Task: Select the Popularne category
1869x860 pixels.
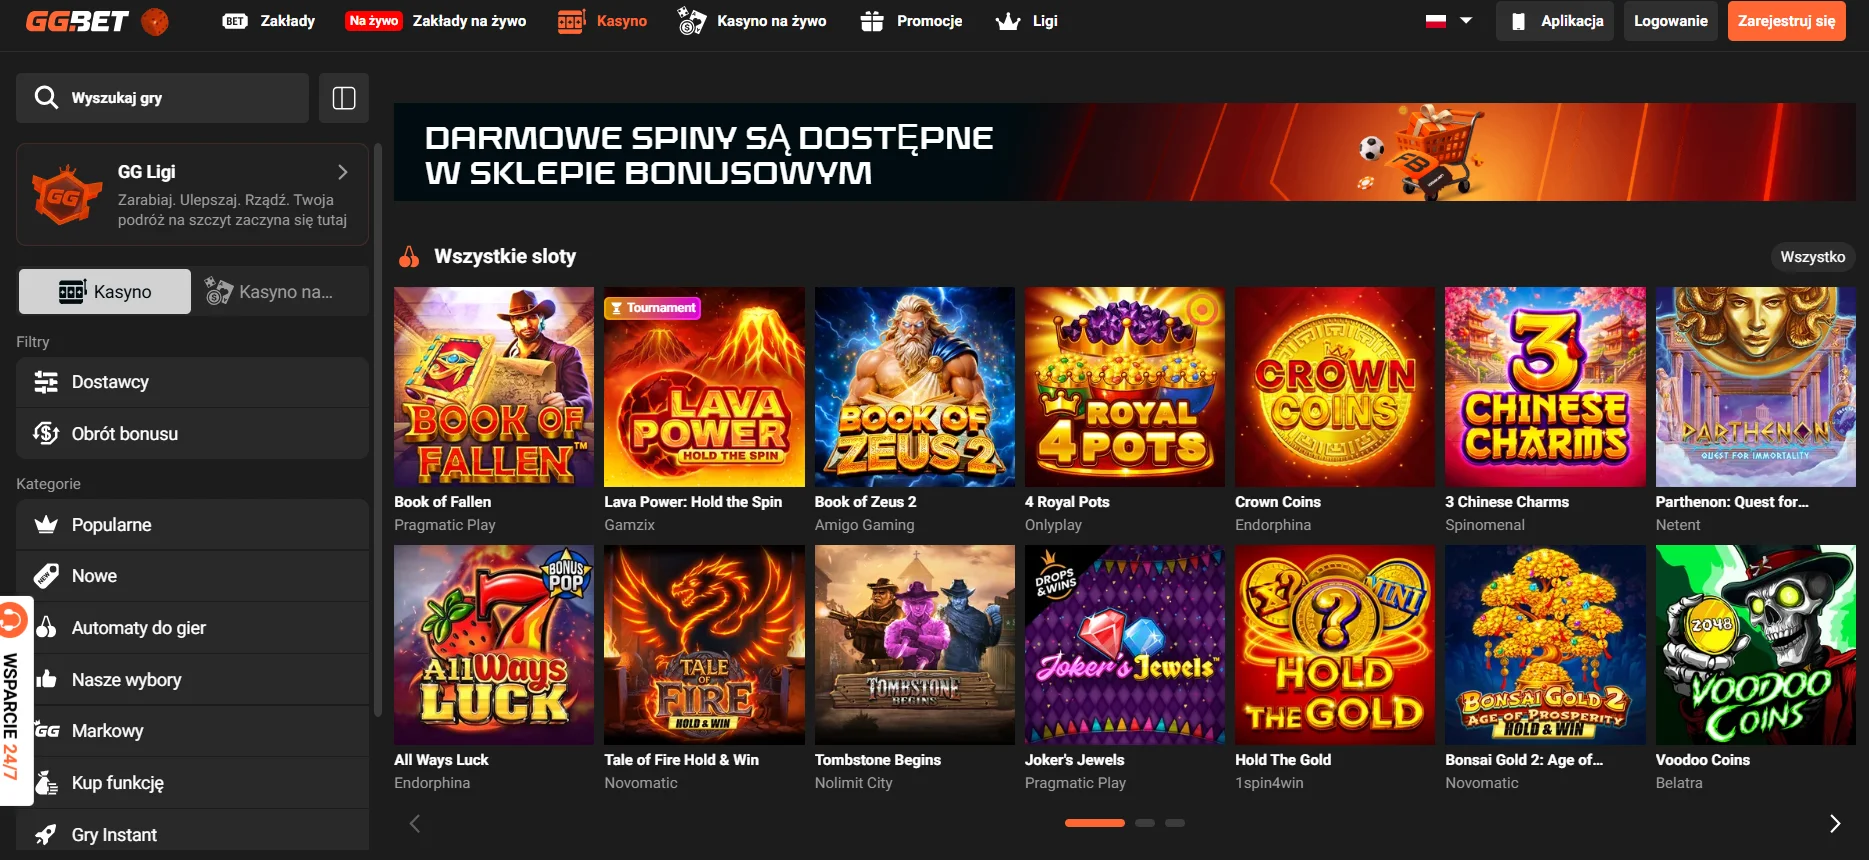Action: tap(192, 525)
